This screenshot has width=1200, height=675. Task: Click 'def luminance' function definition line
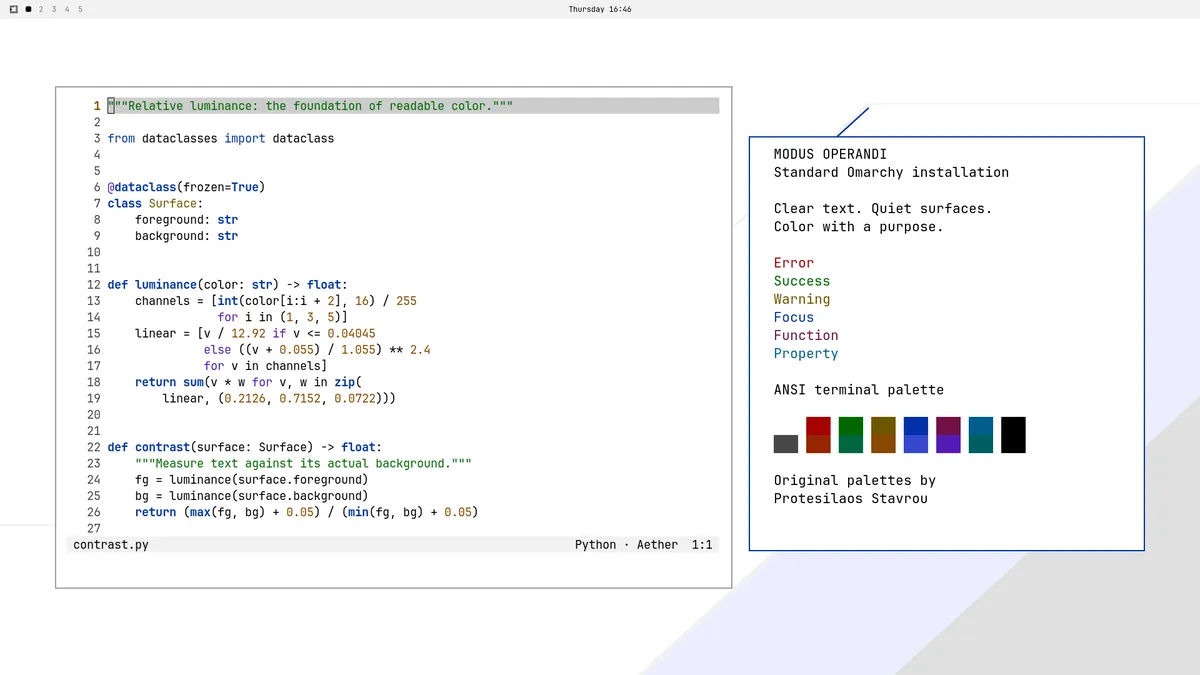point(228,284)
